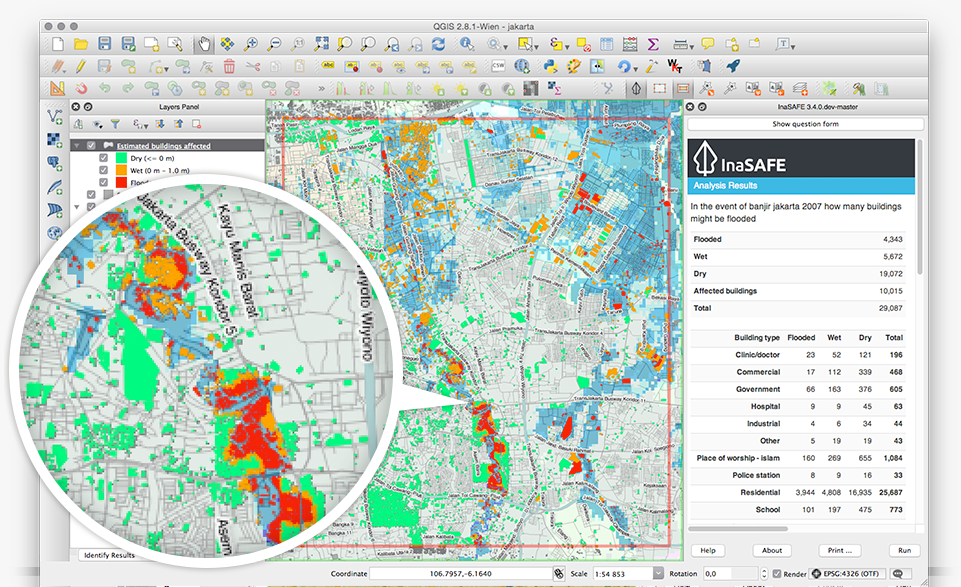The height and width of the screenshot is (587, 961).
Task: Refresh the map canvas
Action: pyautogui.click(x=438, y=44)
